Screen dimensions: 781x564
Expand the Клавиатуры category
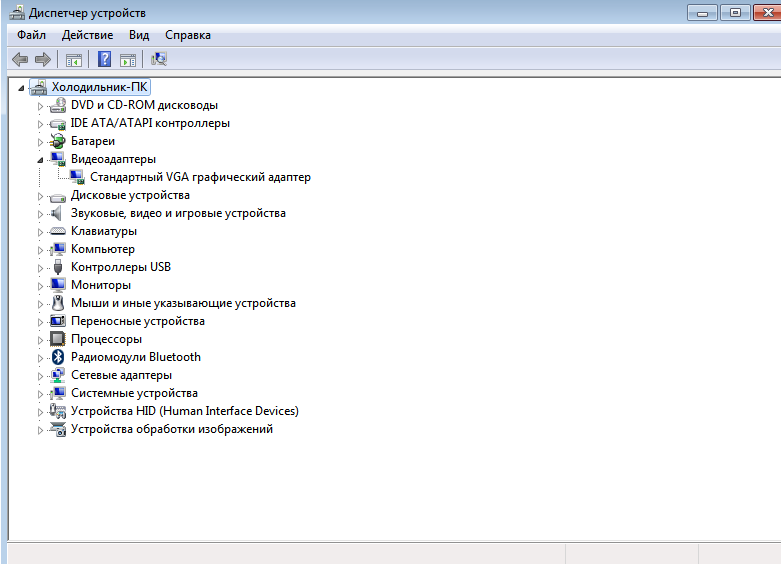40,232
